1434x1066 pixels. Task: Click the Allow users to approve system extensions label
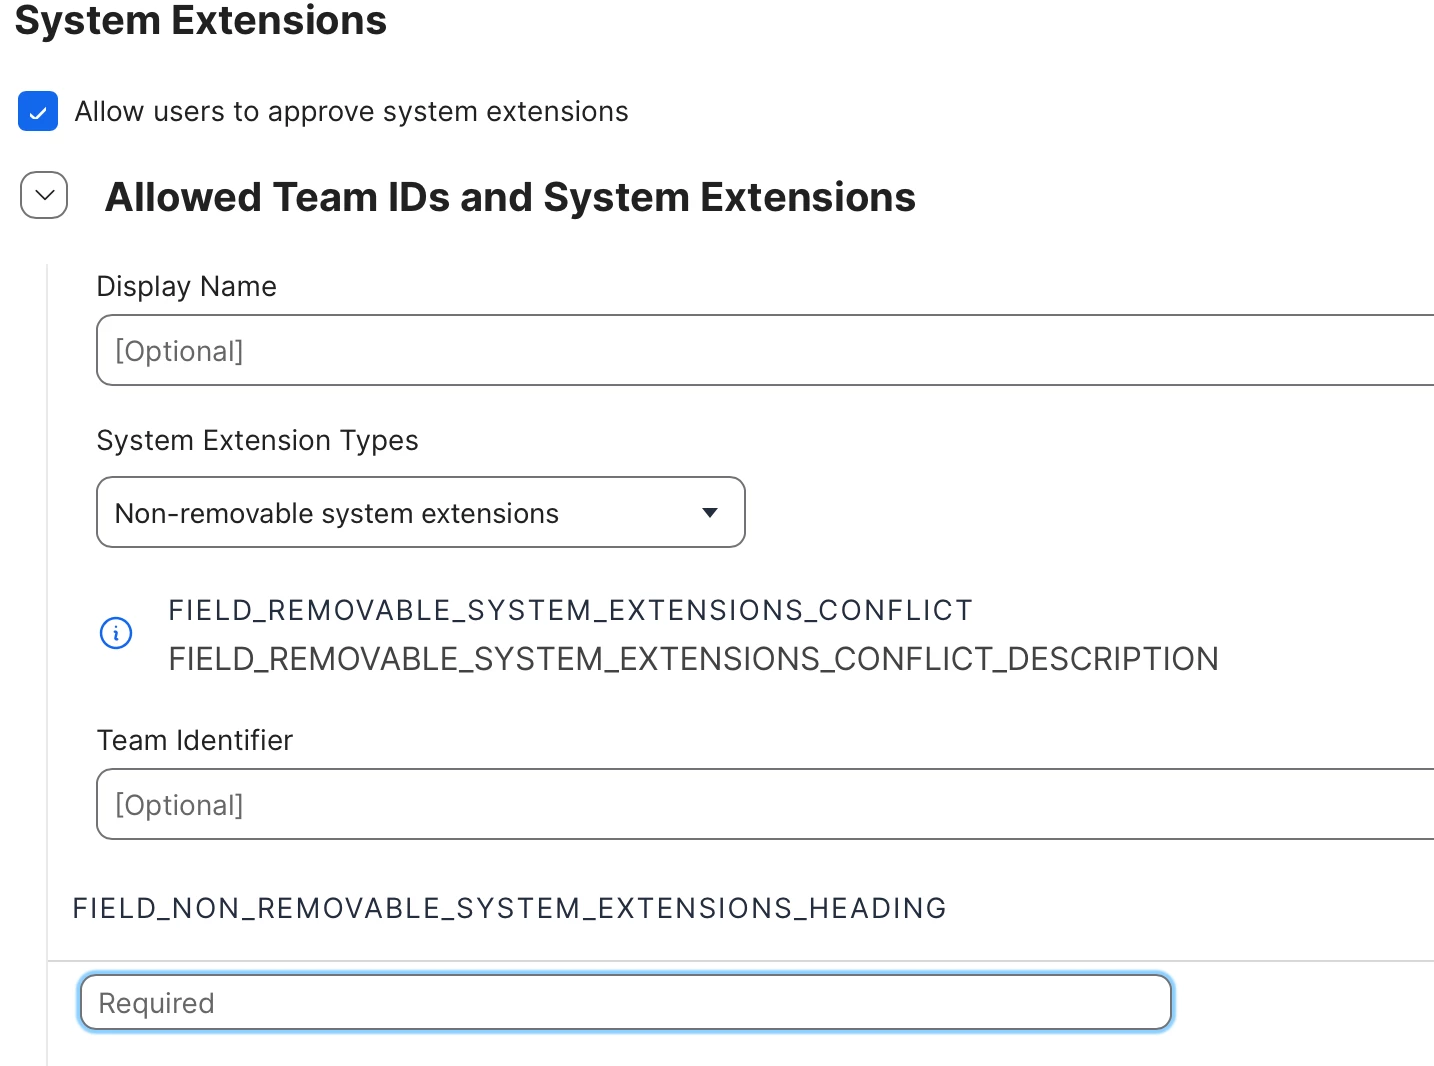352,111
